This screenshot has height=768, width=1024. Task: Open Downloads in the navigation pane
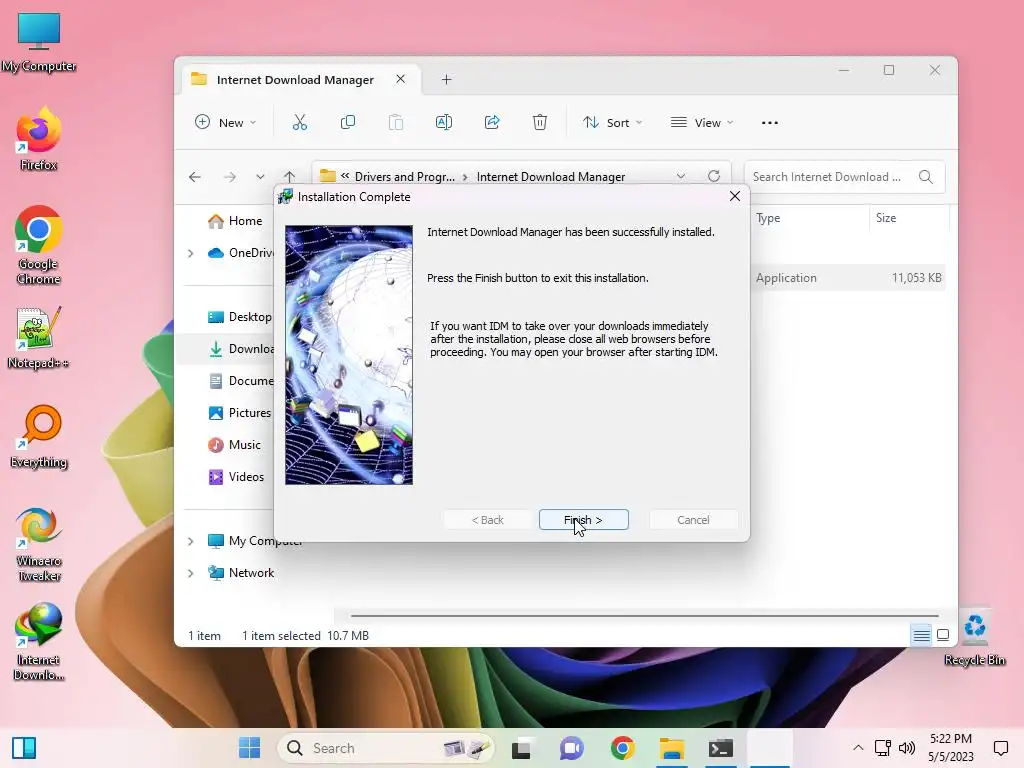pos(239,349)
